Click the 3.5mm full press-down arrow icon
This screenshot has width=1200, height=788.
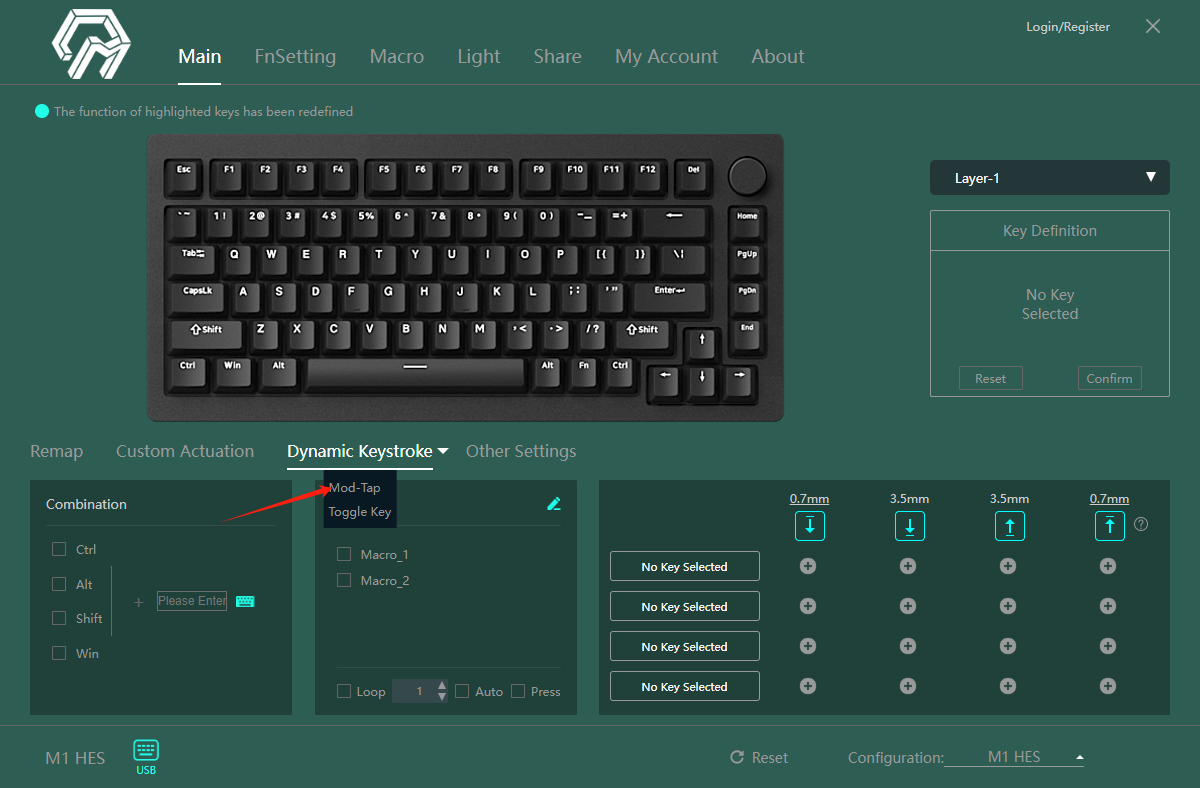click(909, 526)
